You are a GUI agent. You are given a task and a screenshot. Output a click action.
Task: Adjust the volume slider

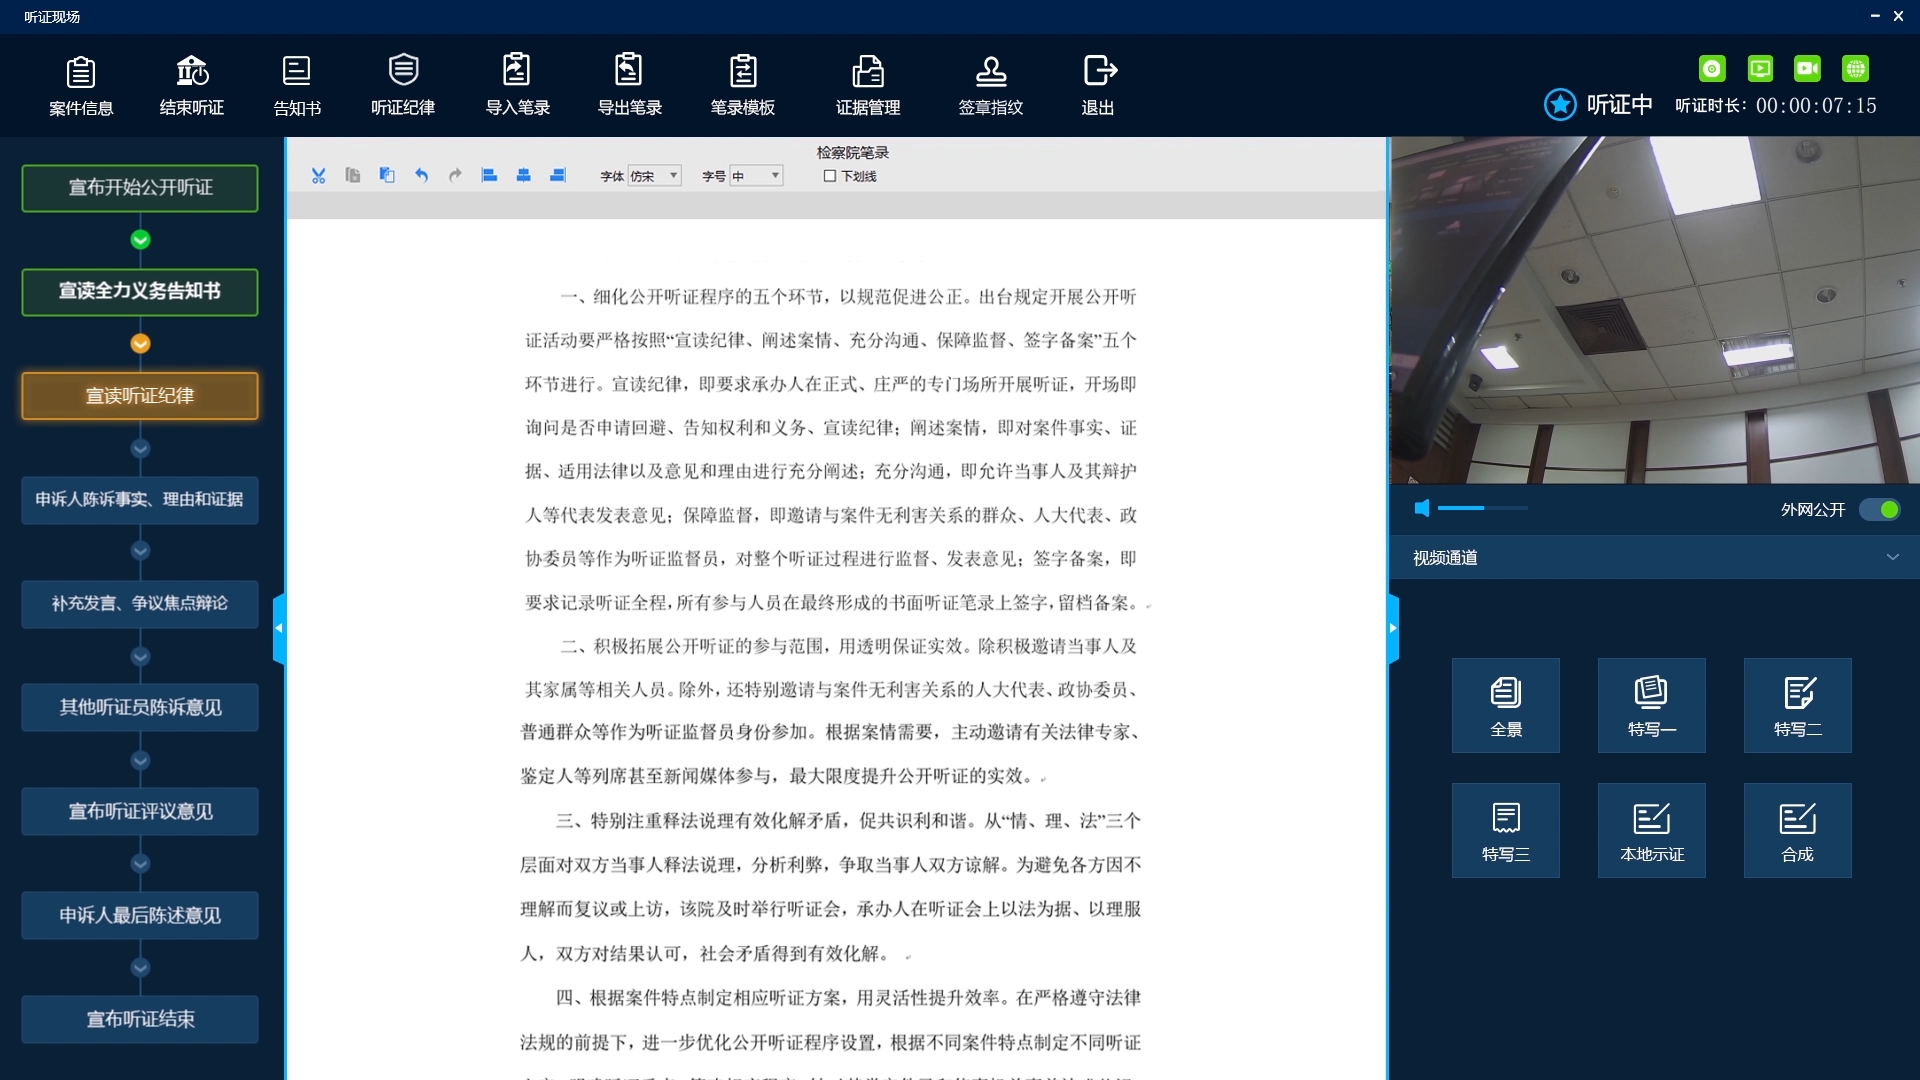point(1483,508)
